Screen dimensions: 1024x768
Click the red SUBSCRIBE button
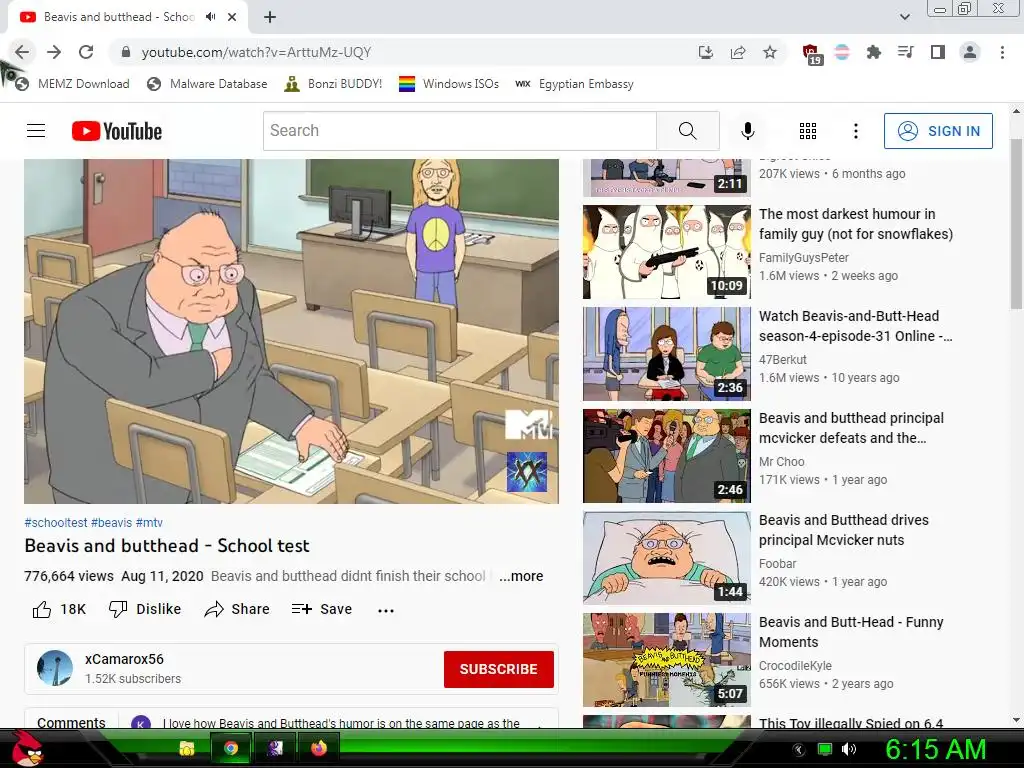[x=499, y=669]
